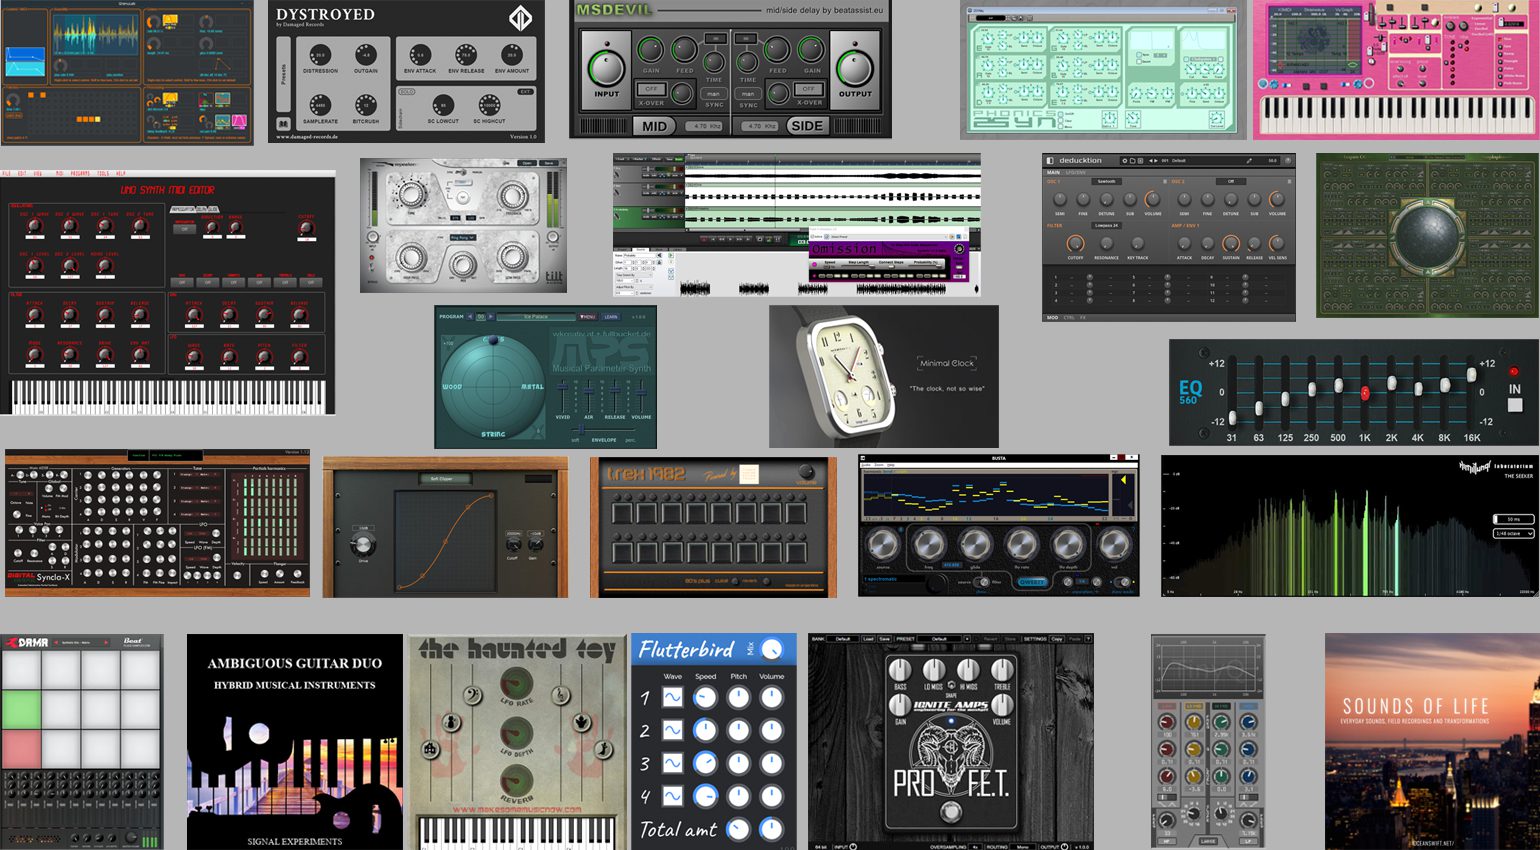Screen dimensions: 1540x850
Task: Click the Flutterbird row 4 wave shape icon
Action: coord(673,796)
